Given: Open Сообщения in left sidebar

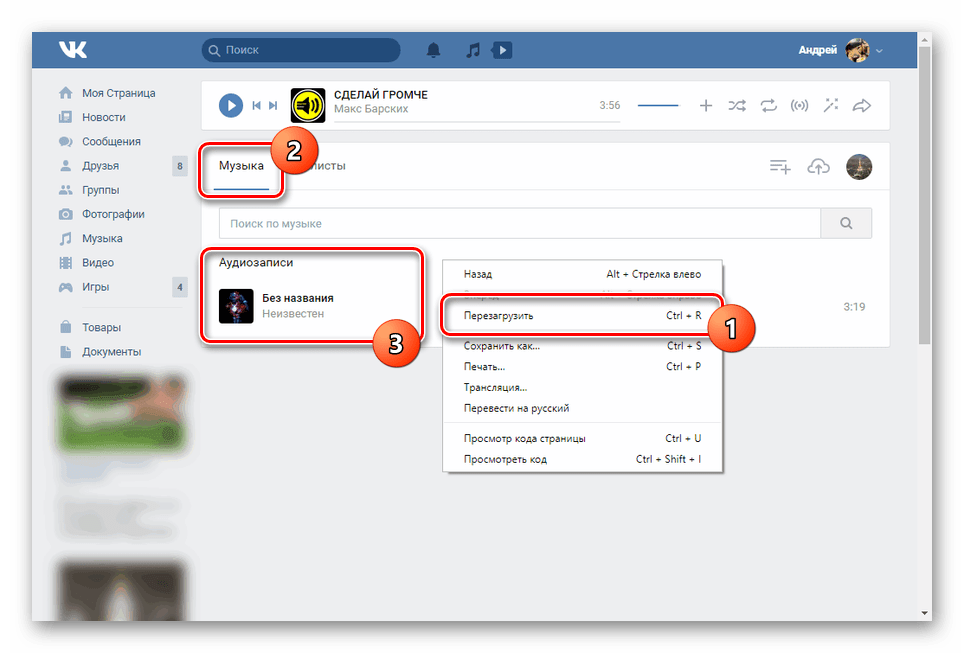Looking at the screenshot, I should click(111, 142).
